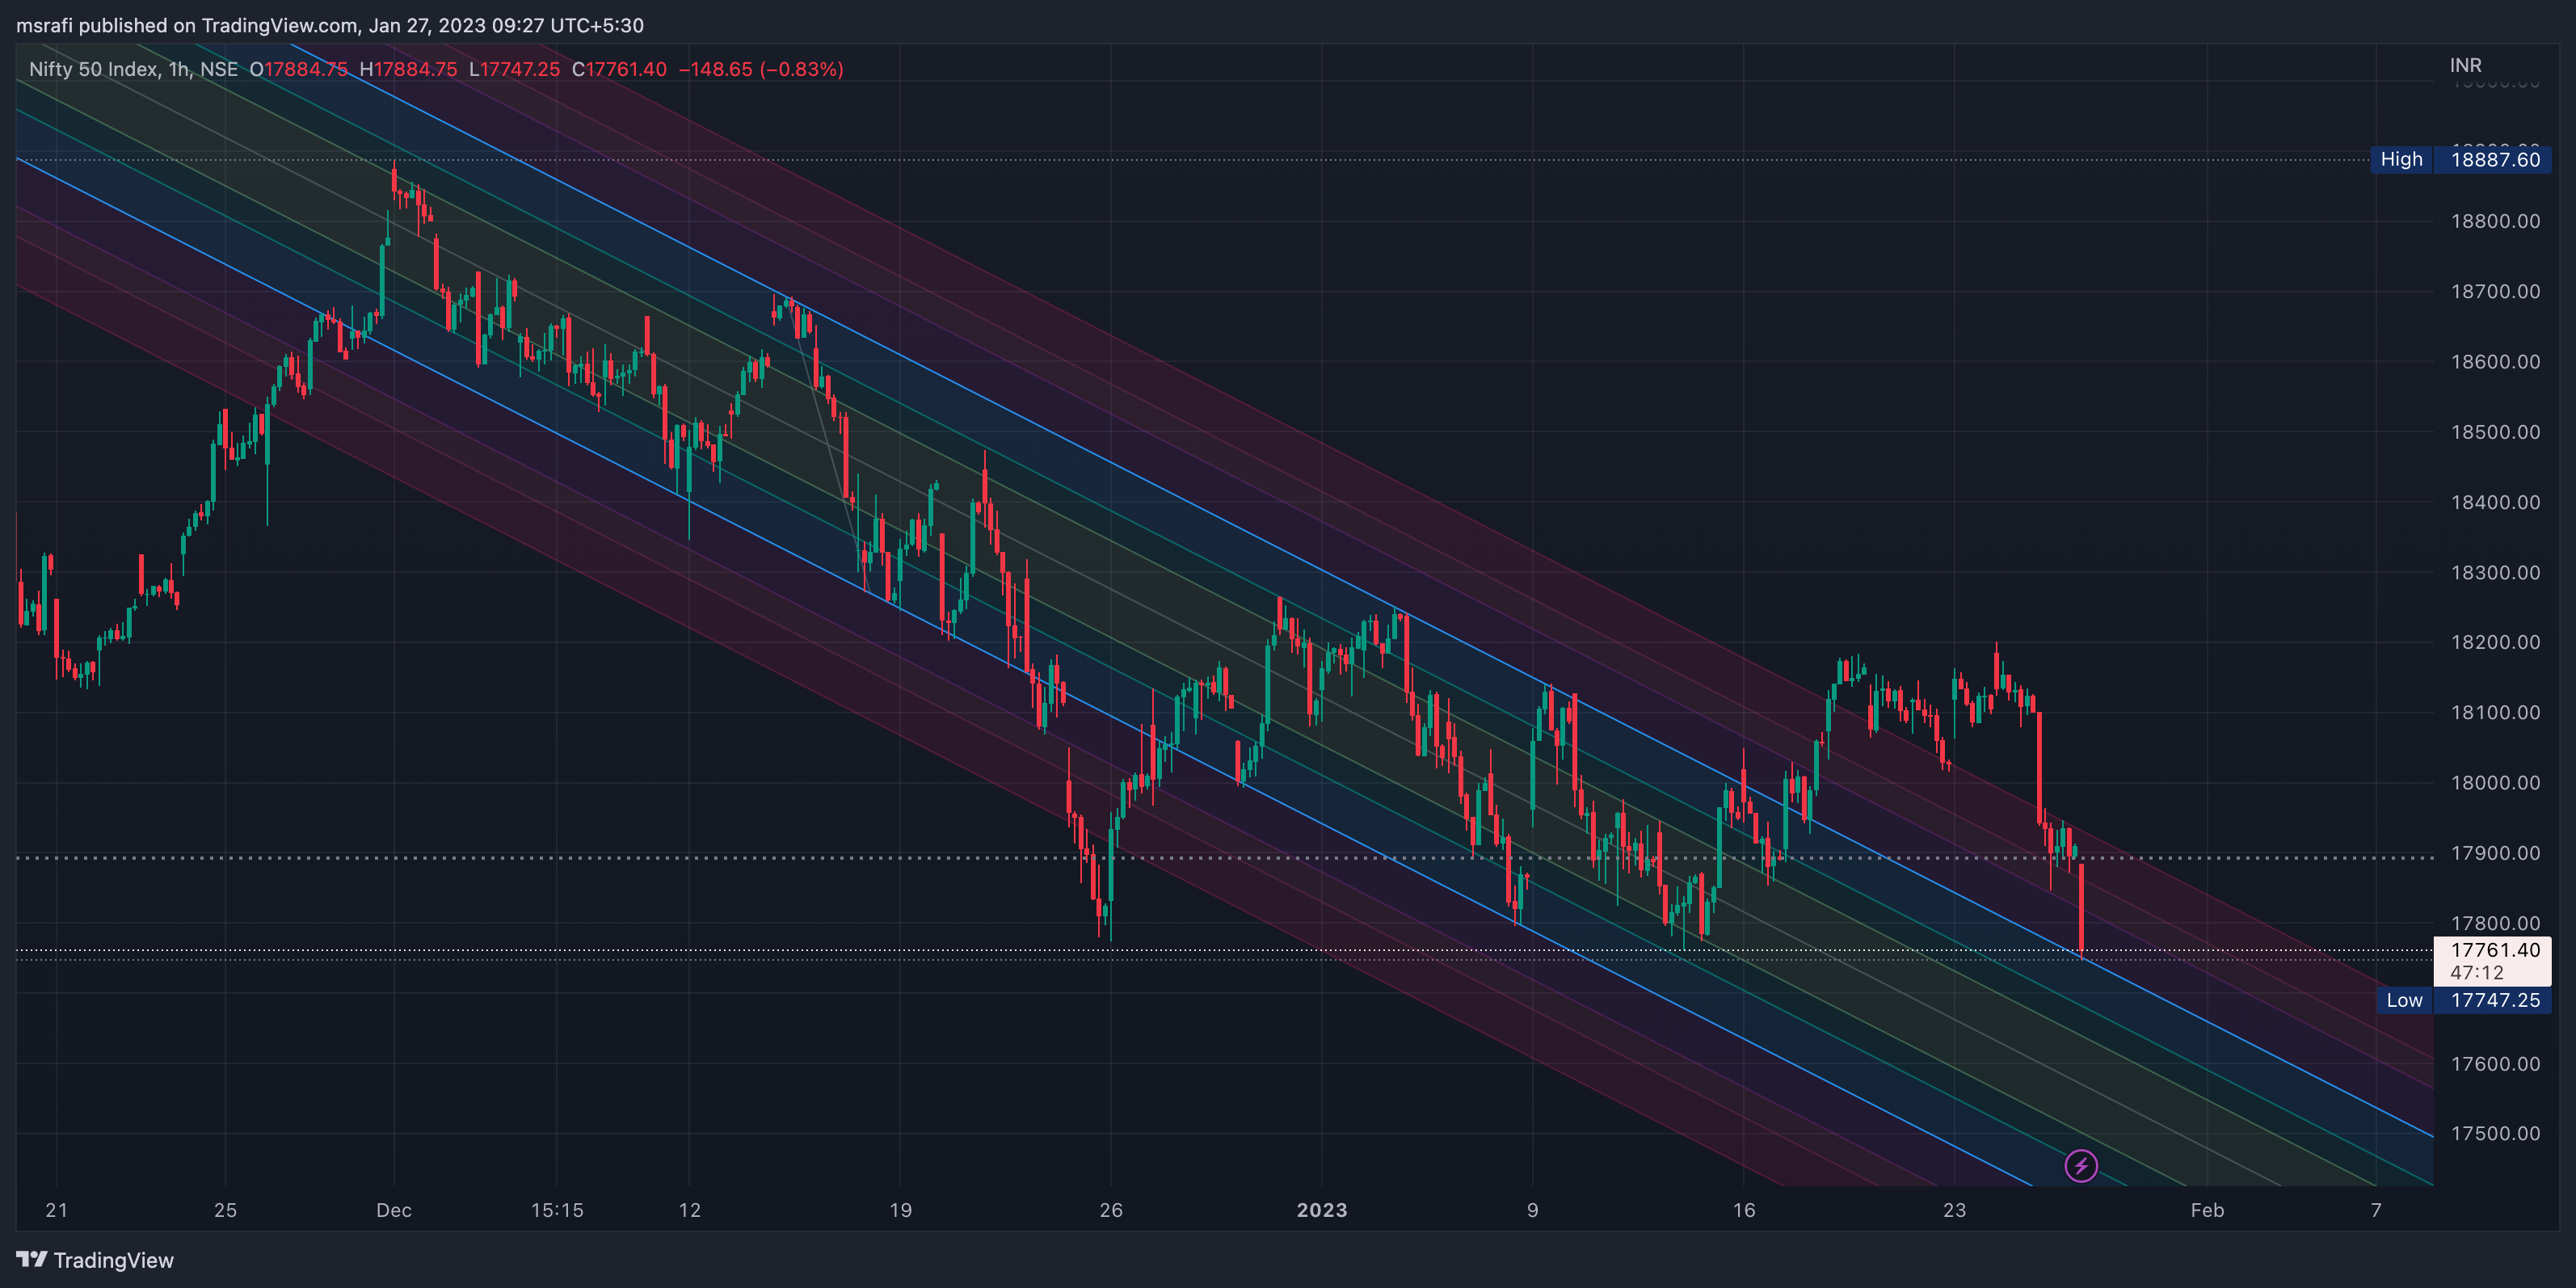
Task: Click the High price label 18887.60
Action: point(2495,159)
